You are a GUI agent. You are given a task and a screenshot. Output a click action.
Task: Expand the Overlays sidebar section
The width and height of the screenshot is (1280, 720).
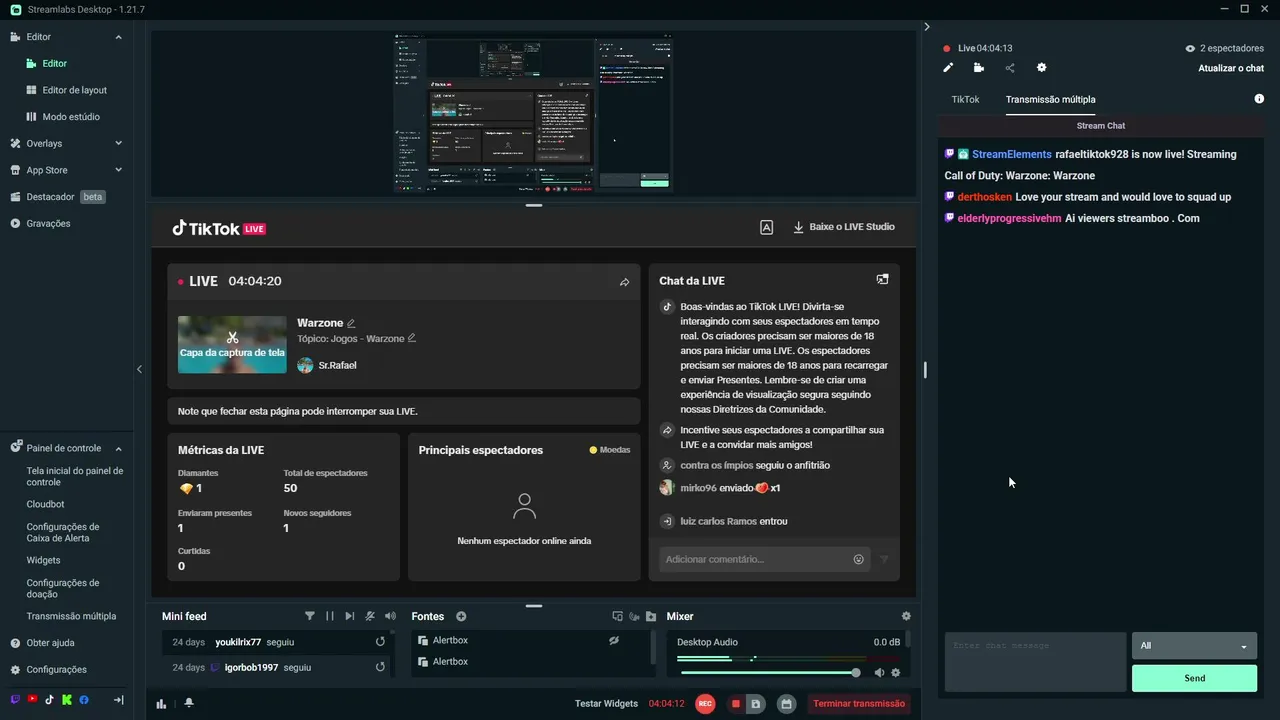[x=118, y=143]
